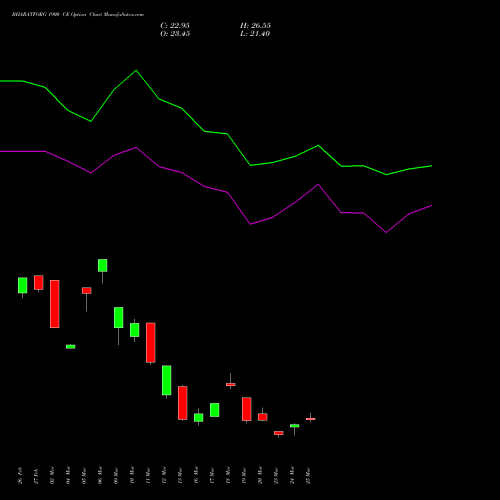This screenshot has height=500, width=500.
Task: Click the 20 Mar date label
Action: coord(260,475)
